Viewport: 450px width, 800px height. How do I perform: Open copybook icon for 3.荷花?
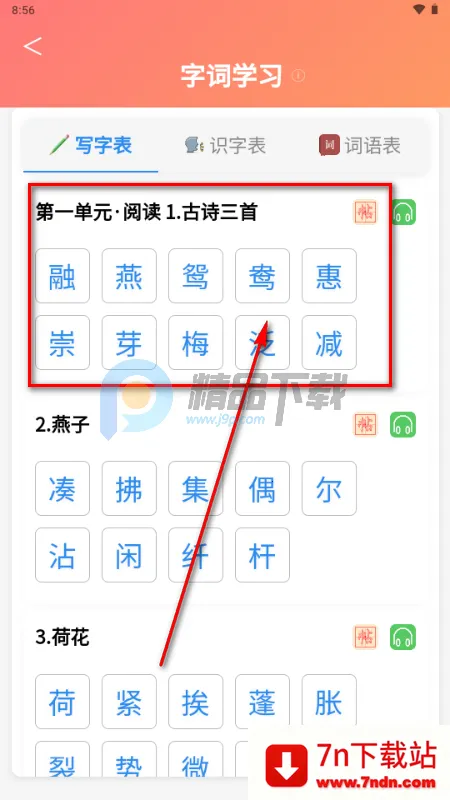pyautogui.click(x=365, y=637)
